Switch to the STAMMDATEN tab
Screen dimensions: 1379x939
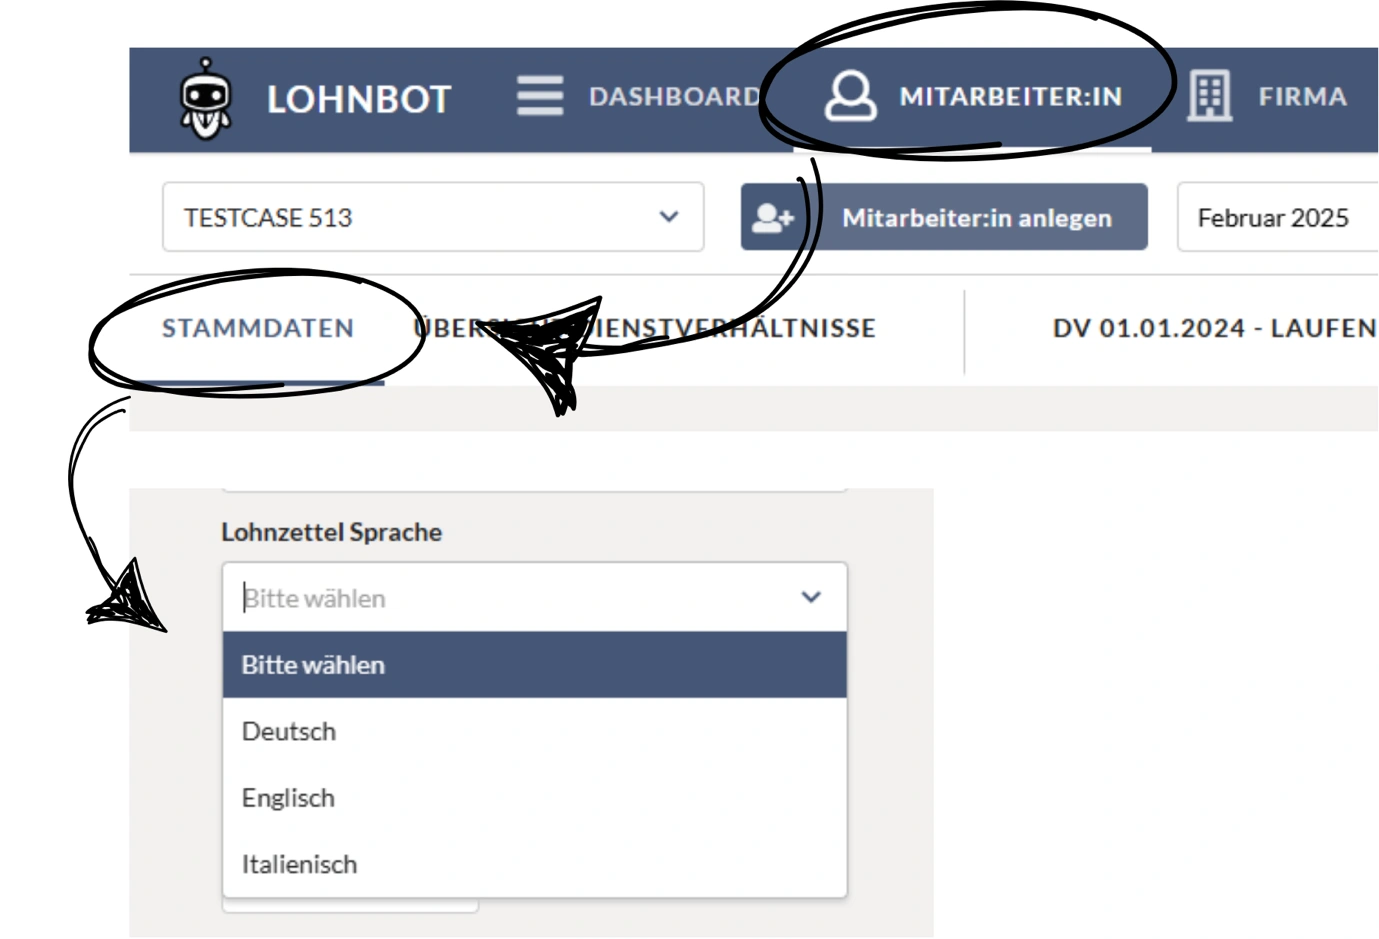[x=258, y=328]
